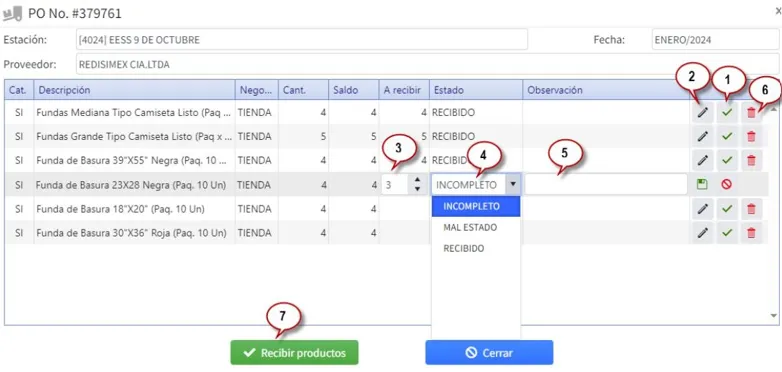Select the Funda de Basura 18"X20" description cell
The image size is (782, 372).
point(135,209)
